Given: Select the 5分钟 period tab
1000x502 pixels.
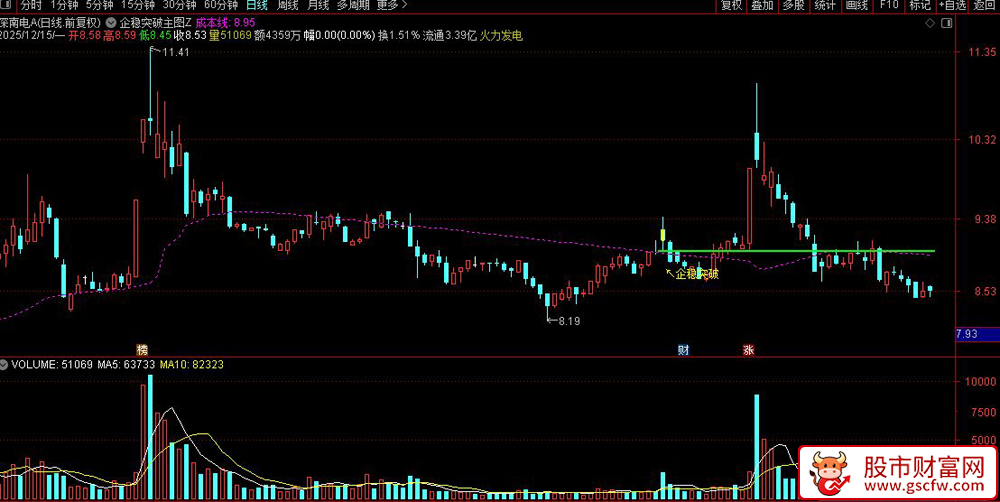Looking at the screenshot, I should pyautogui.click(x=99, y=5).
